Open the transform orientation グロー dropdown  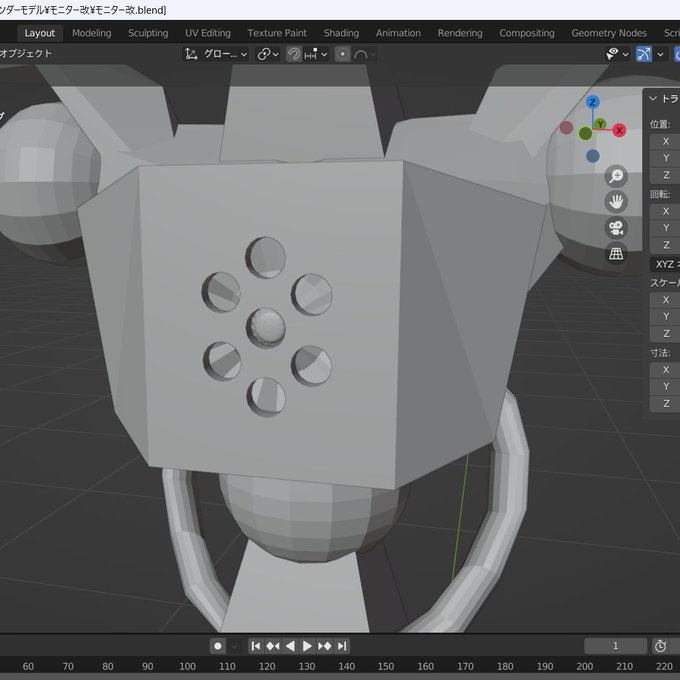(216, 54)
